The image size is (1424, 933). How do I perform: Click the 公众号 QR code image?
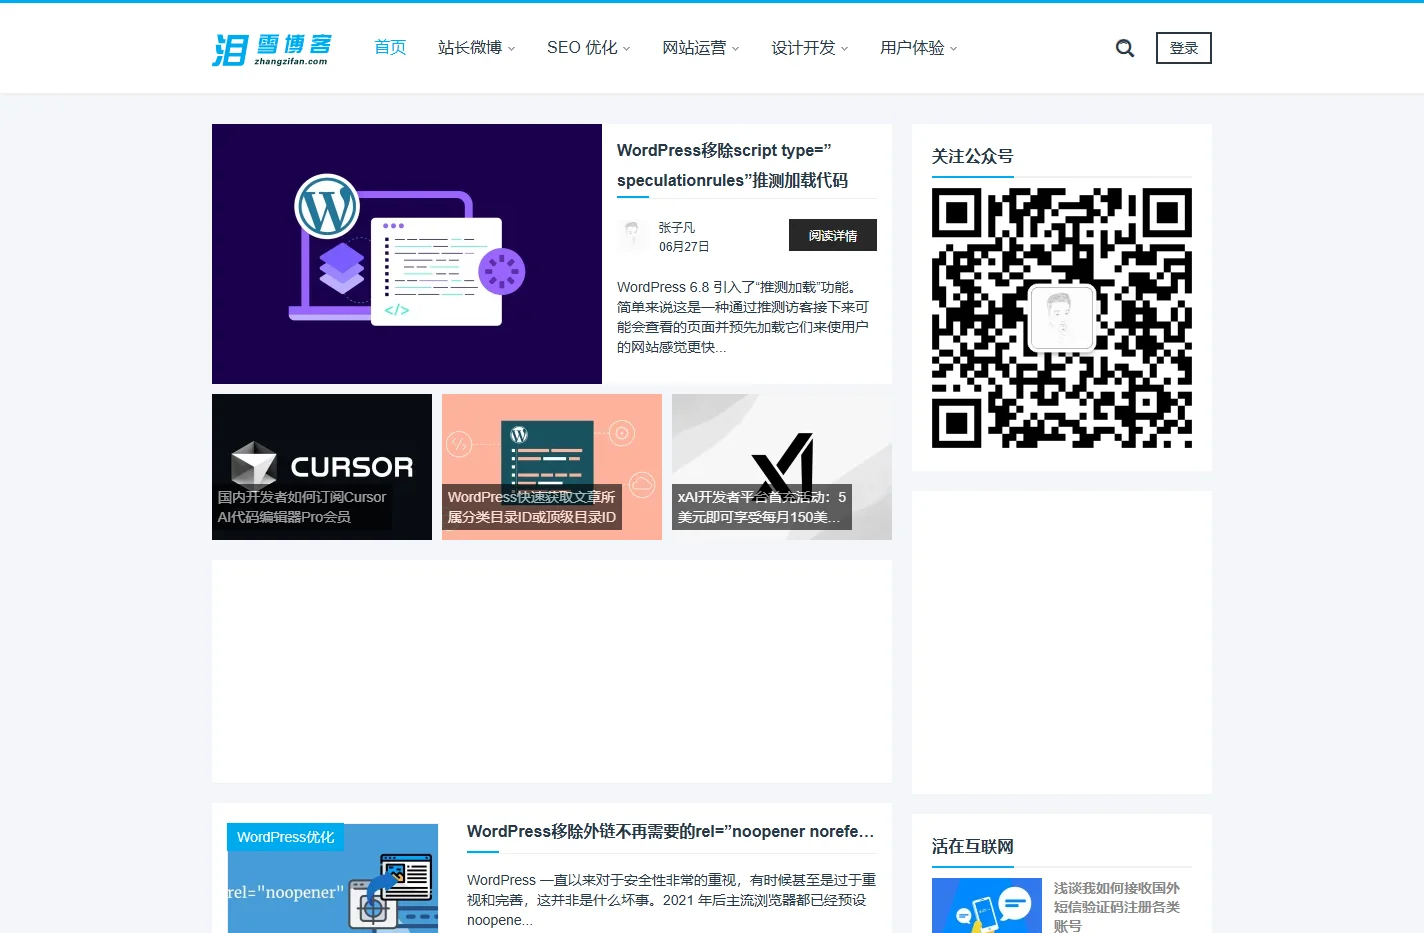(1062, 318)
